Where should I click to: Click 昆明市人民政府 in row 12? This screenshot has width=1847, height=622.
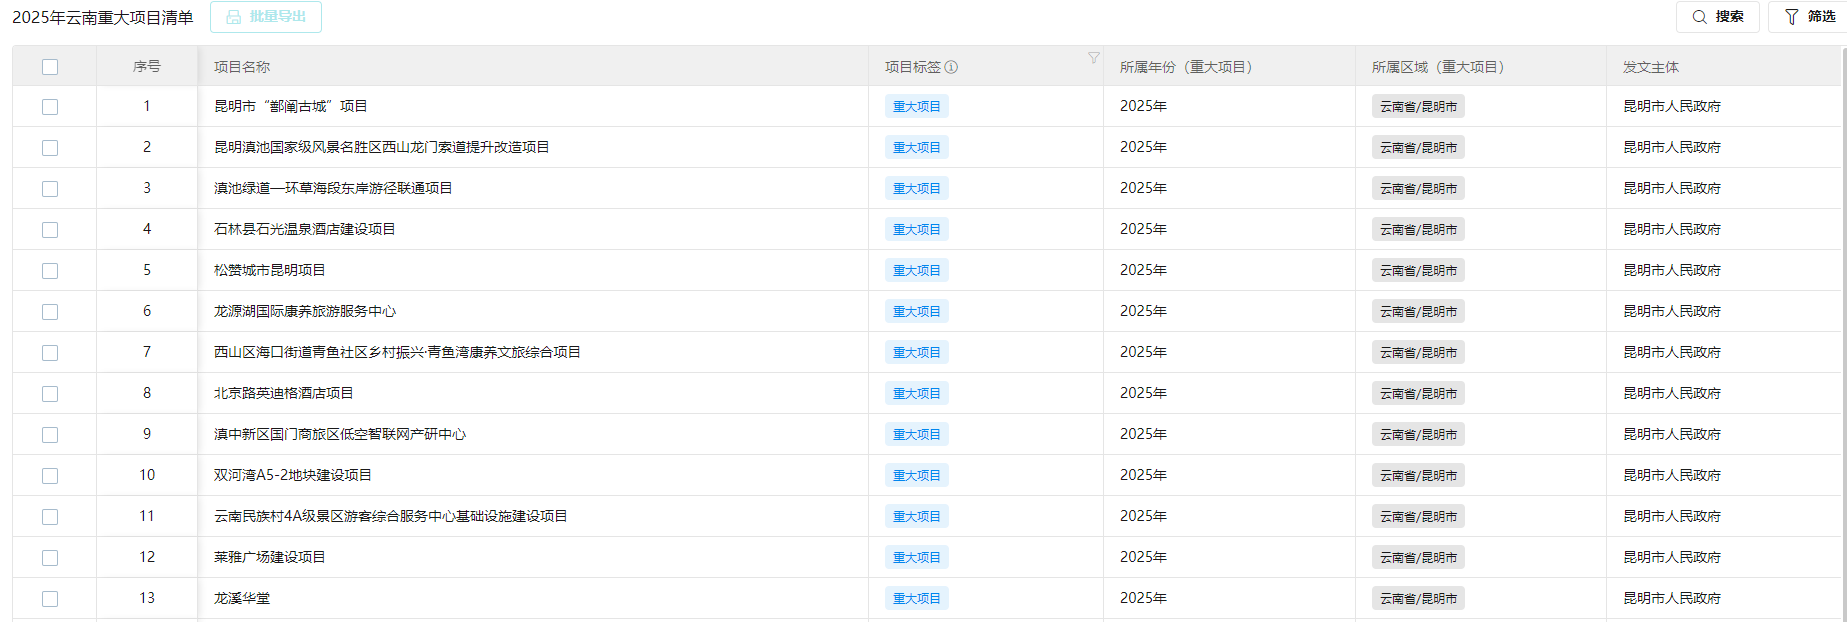tap(1671, 557)
